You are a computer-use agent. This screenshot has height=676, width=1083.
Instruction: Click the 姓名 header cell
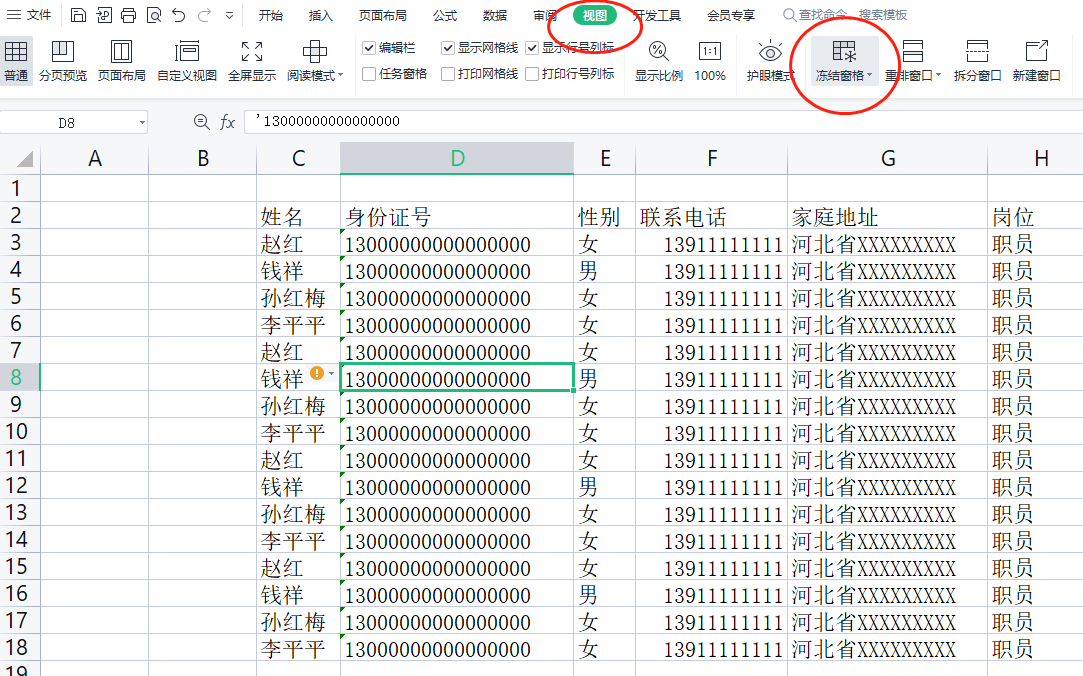tap(298, 216)
